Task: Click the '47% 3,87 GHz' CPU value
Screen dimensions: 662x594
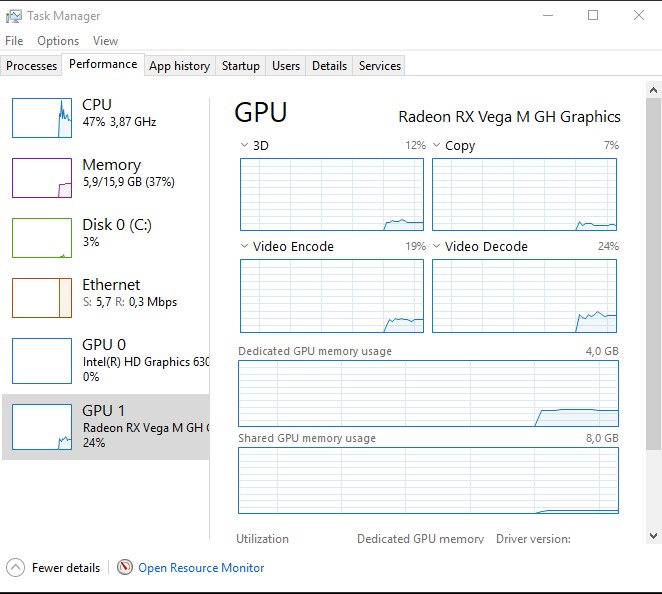Action: click(119, 122)
